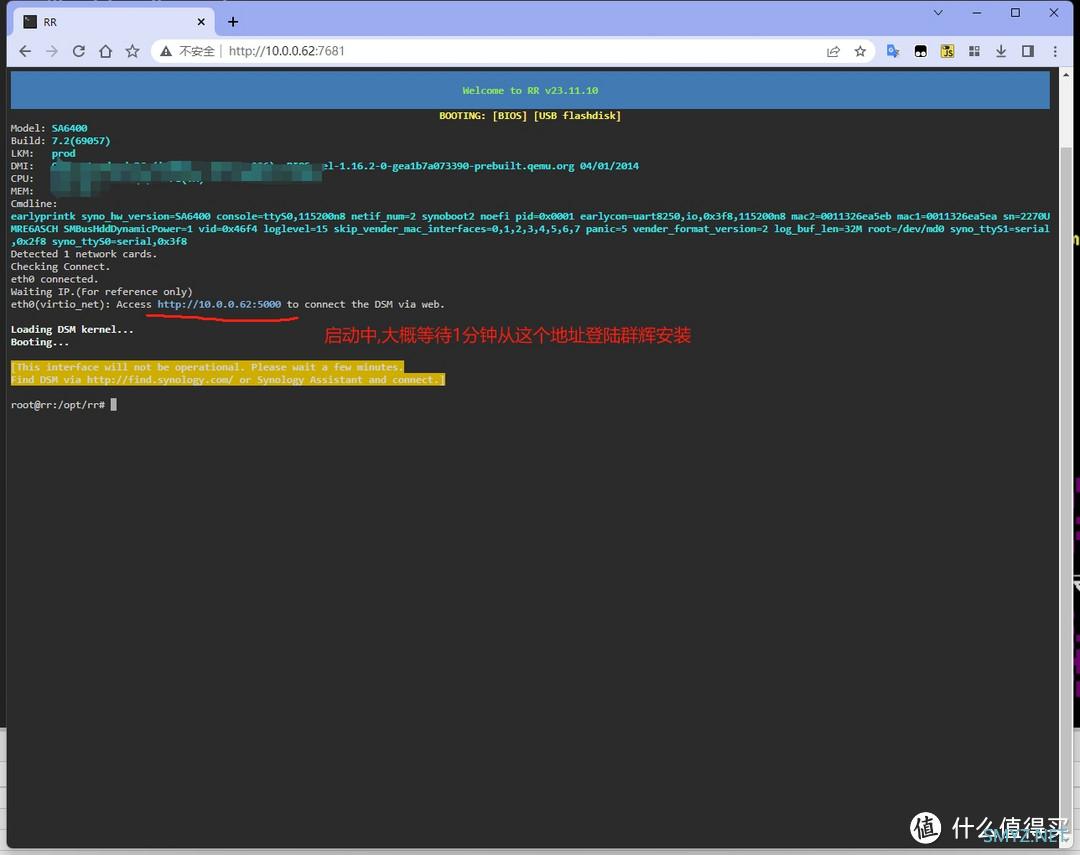This screenshot has width=1080, height=855.
Task: Click the build value 7.2(69057)
Action: [x=81, y=141]
